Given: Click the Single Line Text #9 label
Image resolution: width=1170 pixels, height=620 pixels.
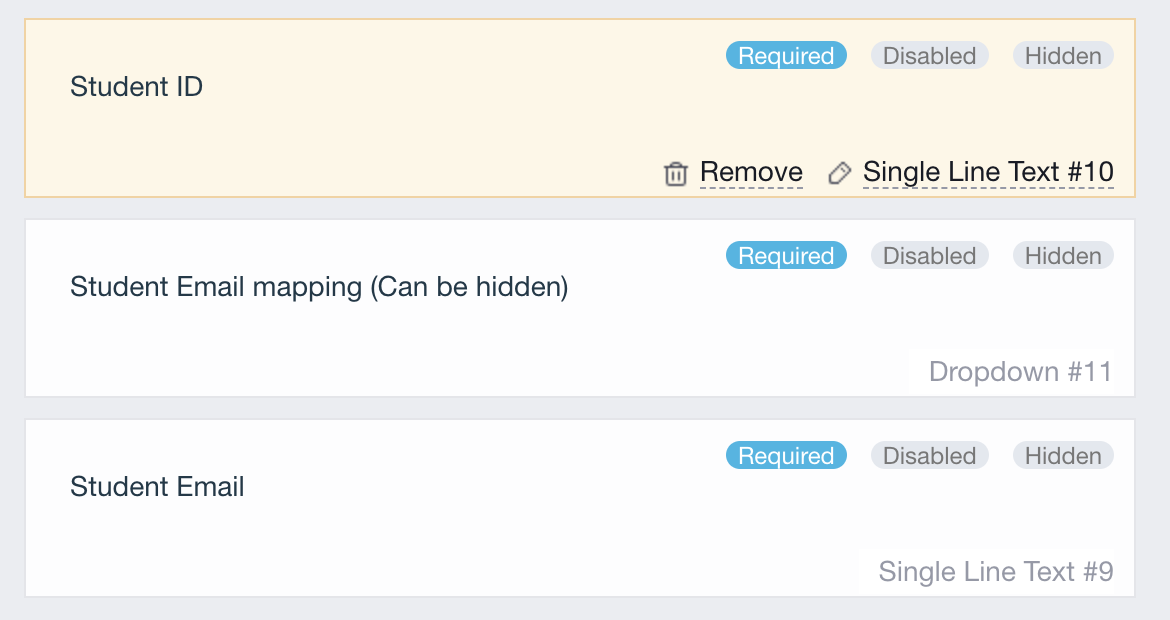Looking at the screenshot, I should (x=995, y=572).
